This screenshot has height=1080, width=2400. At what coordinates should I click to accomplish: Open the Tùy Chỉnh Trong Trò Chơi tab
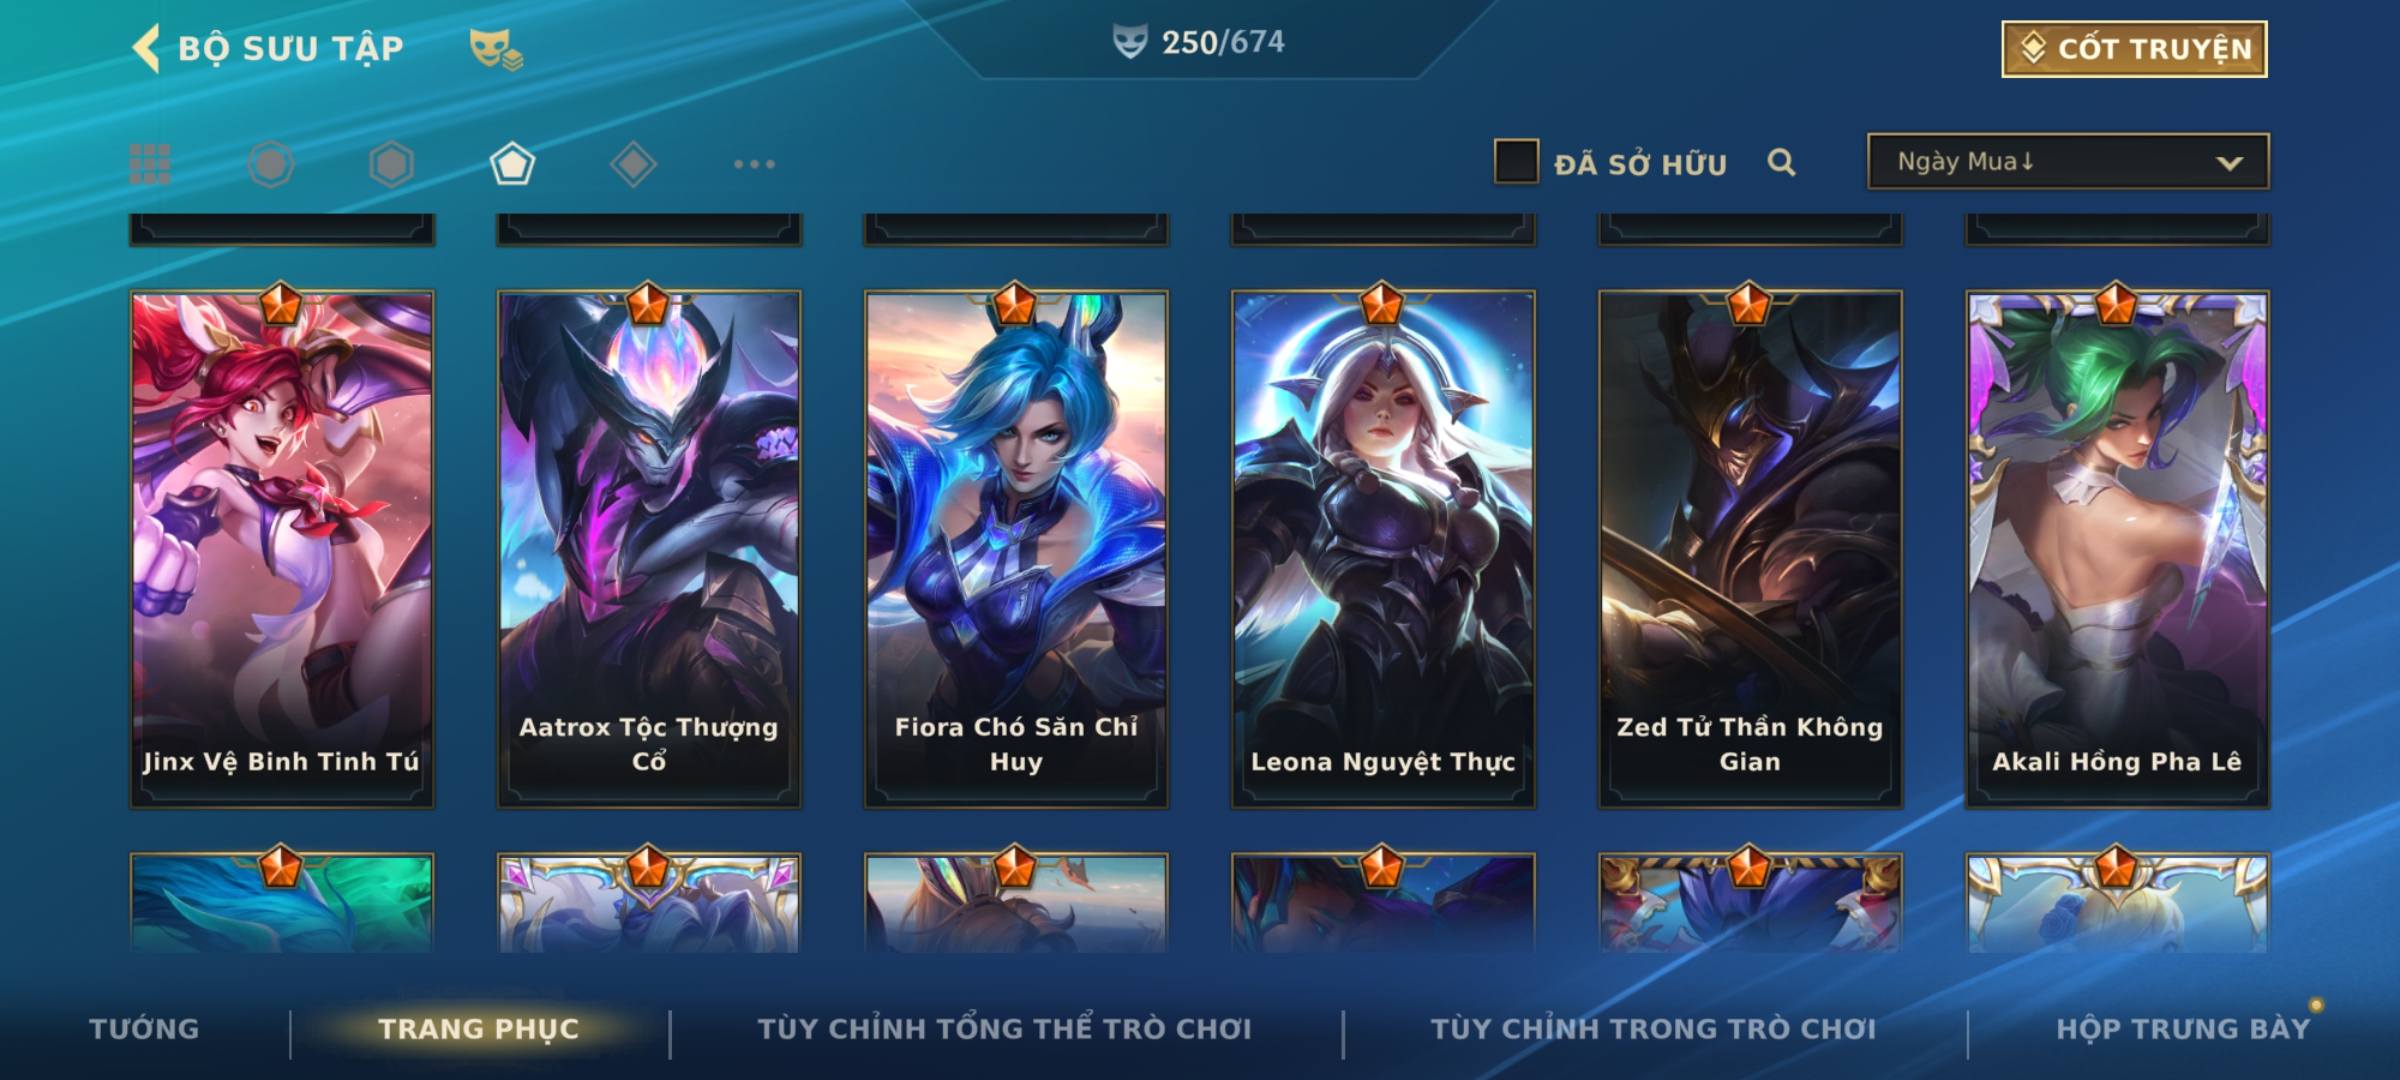[x=1653, y=1028]
